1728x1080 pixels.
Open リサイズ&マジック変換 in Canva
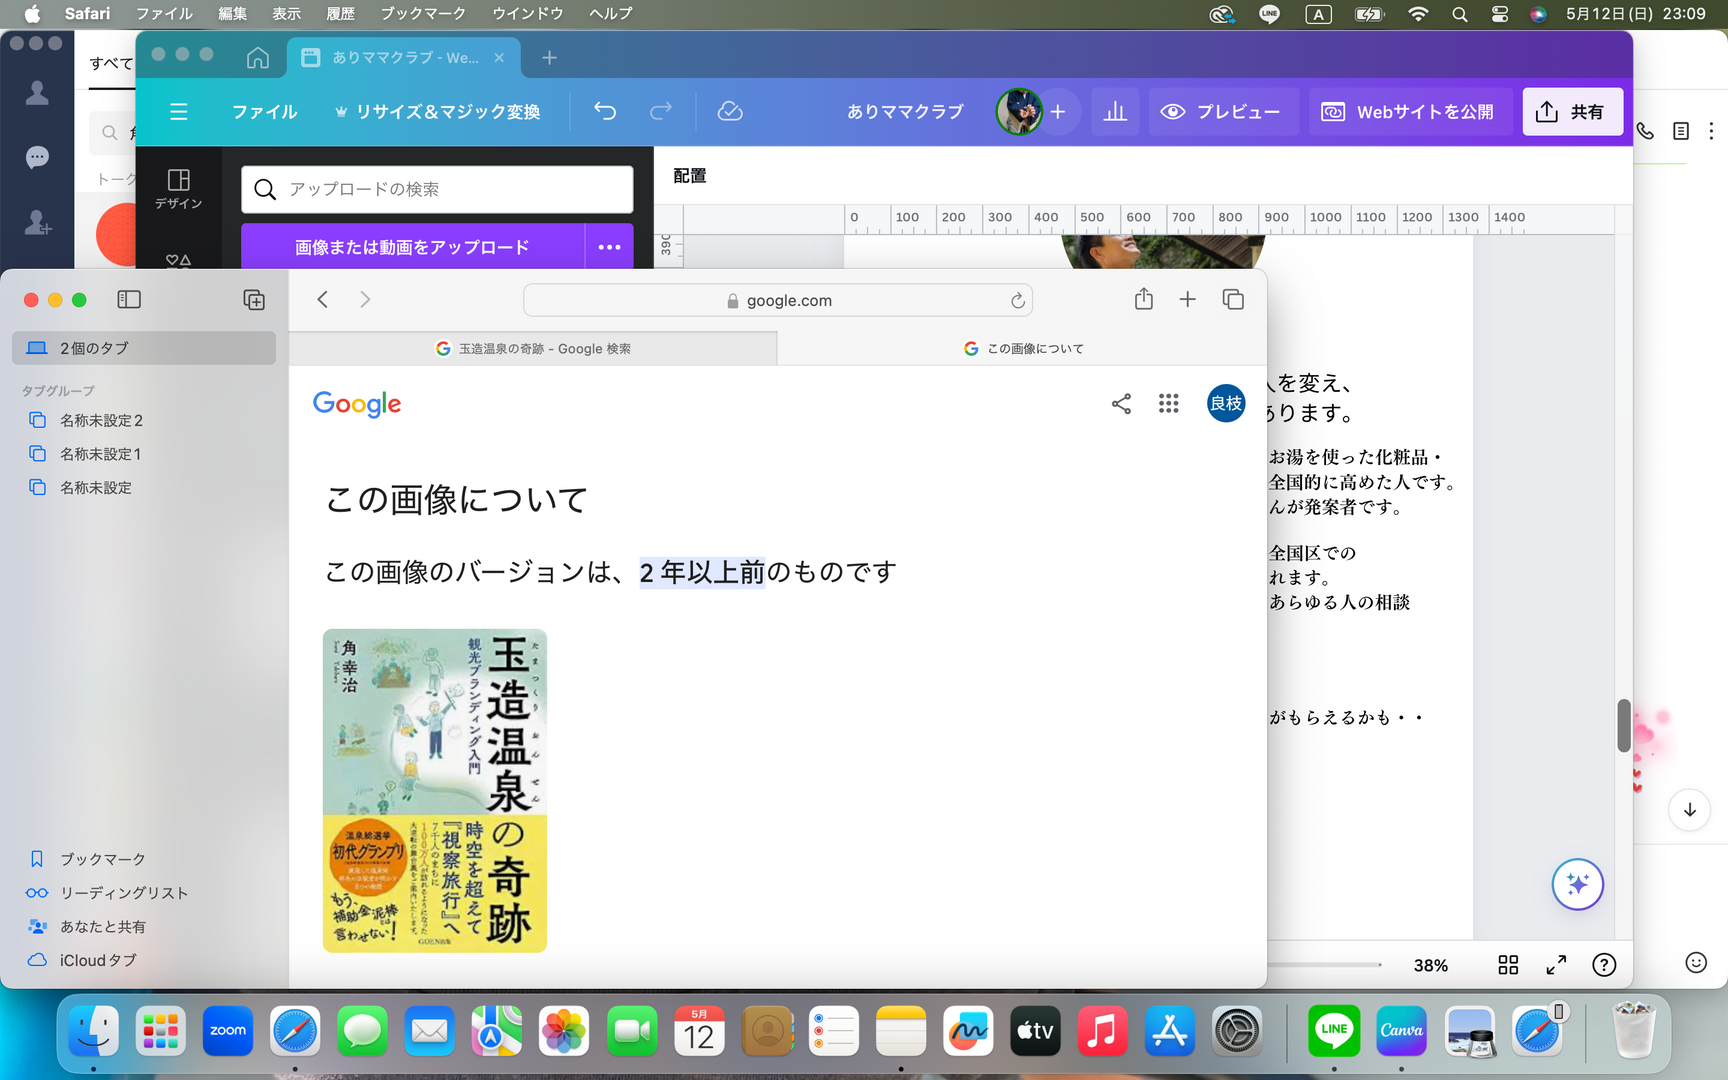[x=437, y=112]
